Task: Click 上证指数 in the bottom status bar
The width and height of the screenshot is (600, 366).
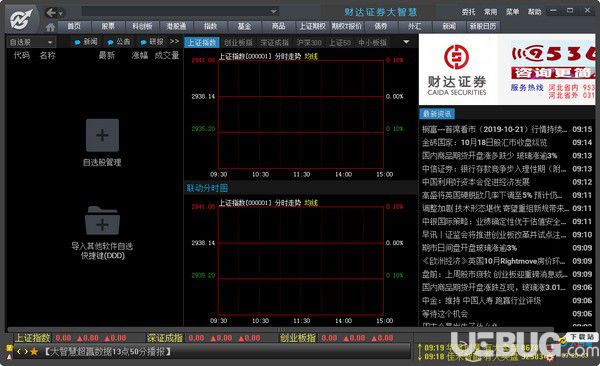Action: coord(33,338)
